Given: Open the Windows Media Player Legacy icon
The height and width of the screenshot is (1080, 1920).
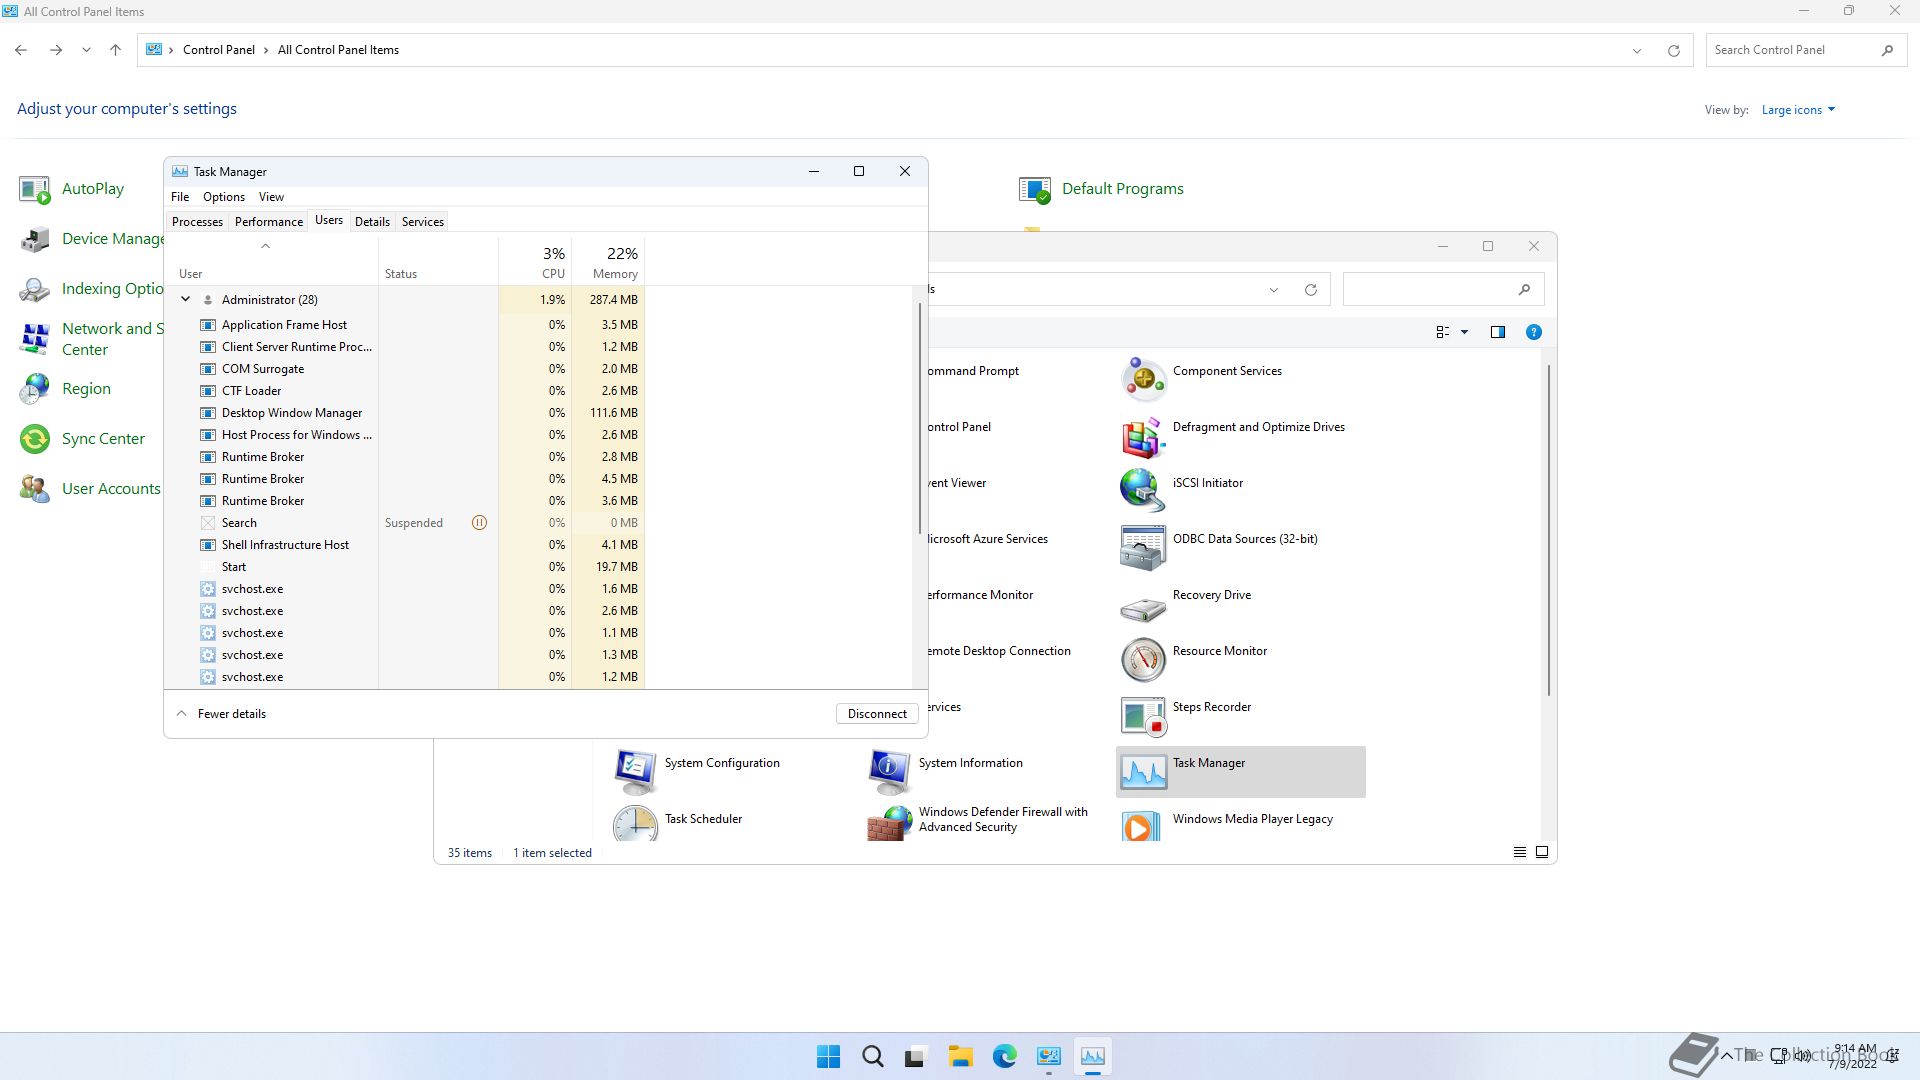Looking at the screenshot, I should 1143,825.
